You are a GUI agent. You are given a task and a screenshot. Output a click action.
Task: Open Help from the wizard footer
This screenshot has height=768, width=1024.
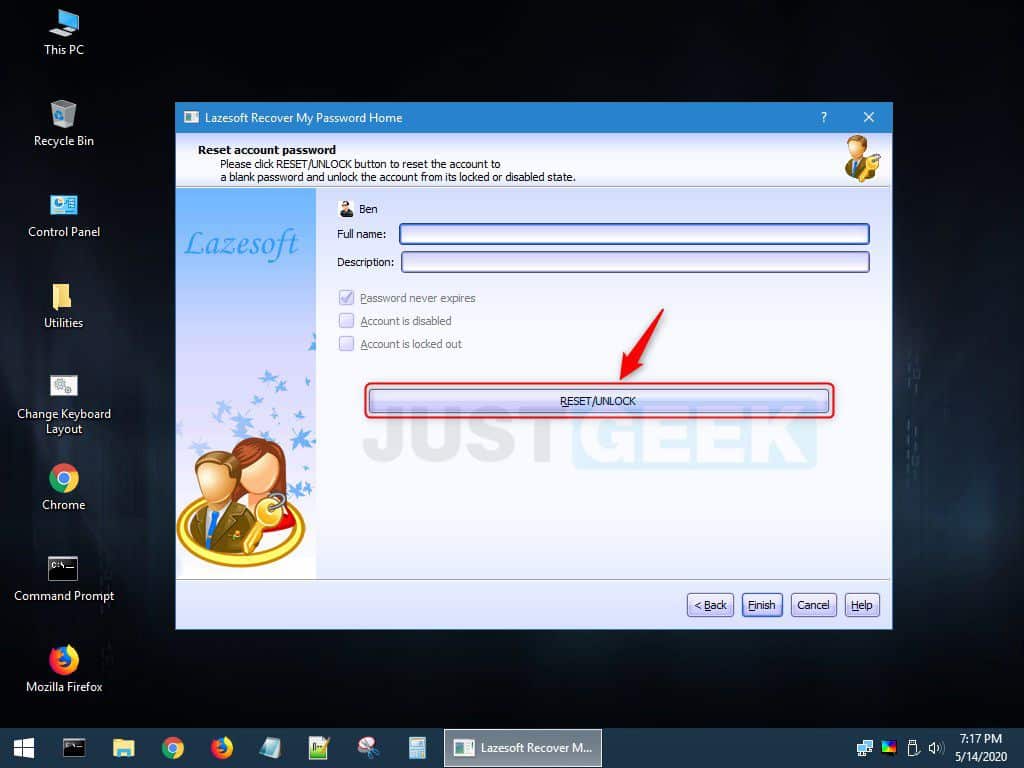(862, 605)
